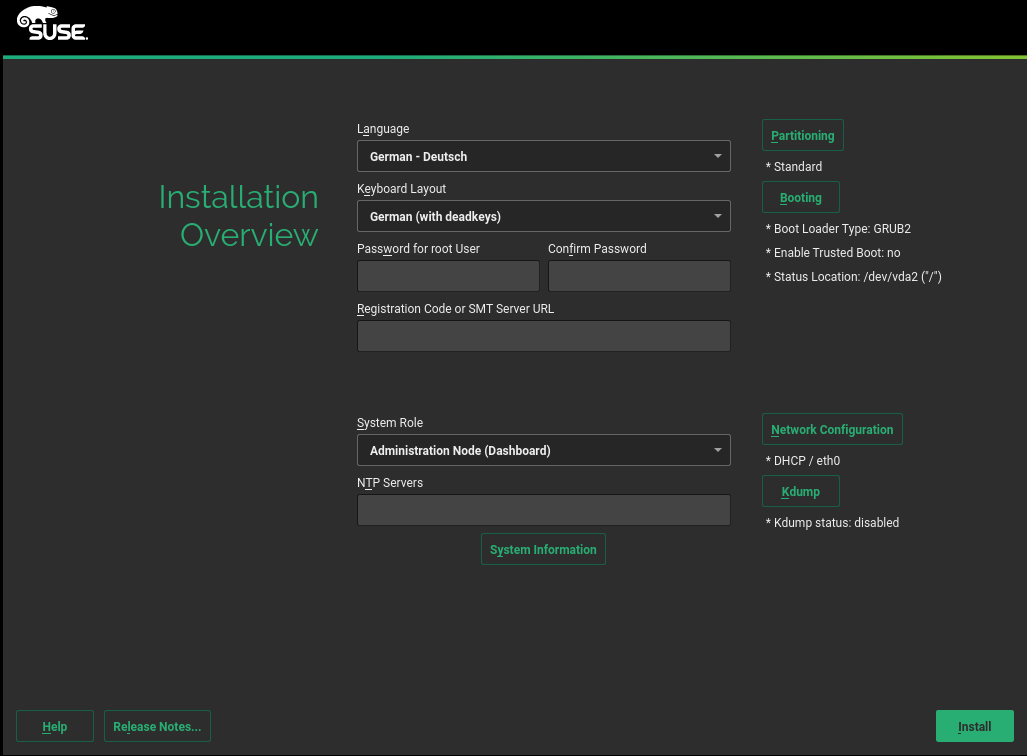The image size is (1027, 756).
Task: Show the Release Notes
Action: [x=157, y=727]
